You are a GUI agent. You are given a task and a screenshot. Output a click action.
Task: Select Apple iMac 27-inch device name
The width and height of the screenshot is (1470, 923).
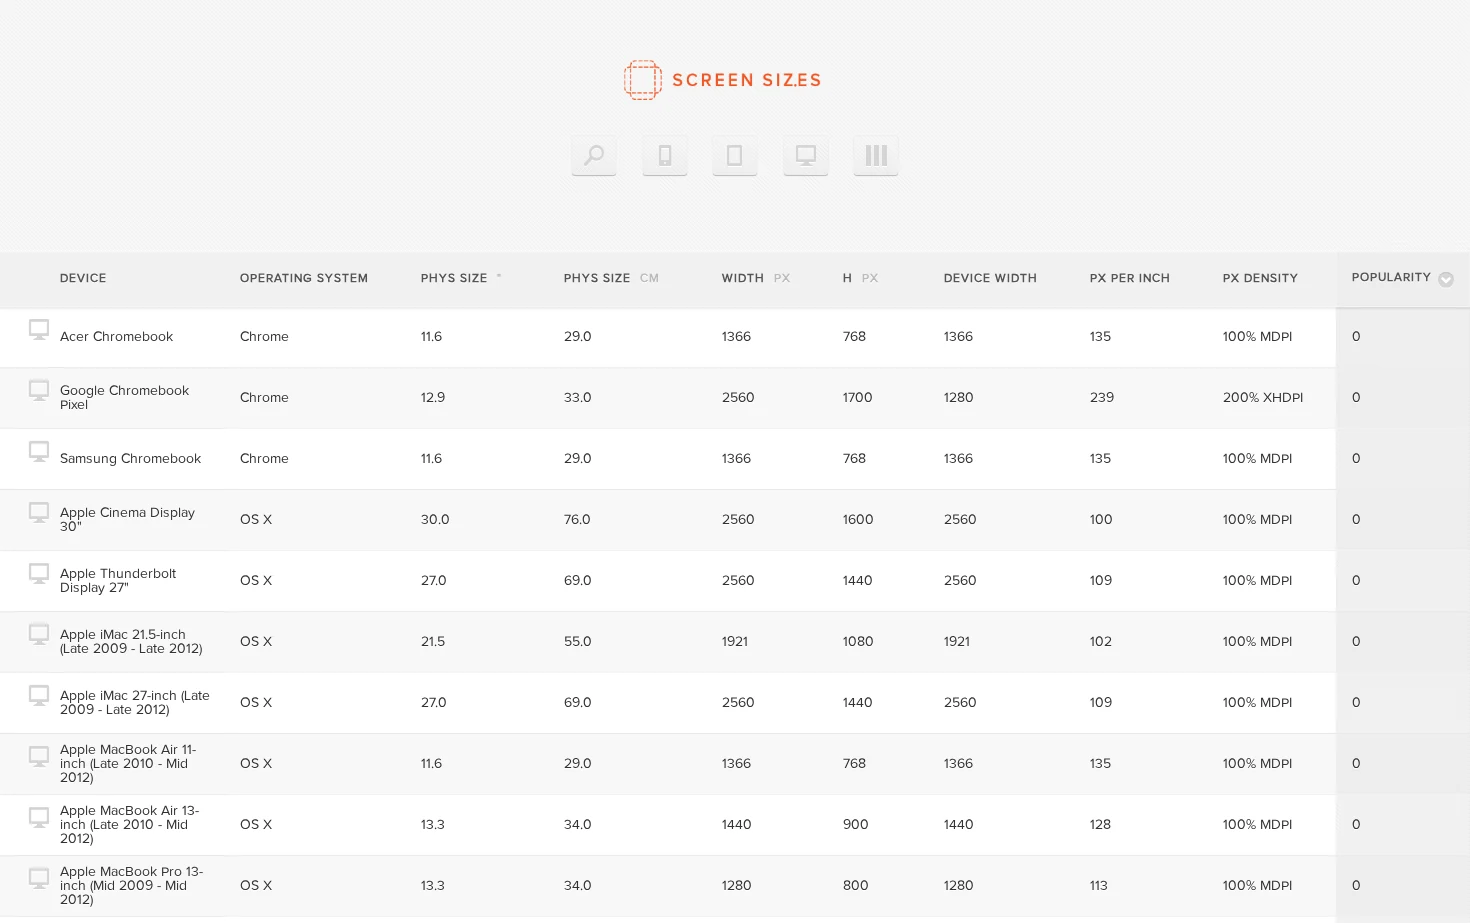[135, 702]
